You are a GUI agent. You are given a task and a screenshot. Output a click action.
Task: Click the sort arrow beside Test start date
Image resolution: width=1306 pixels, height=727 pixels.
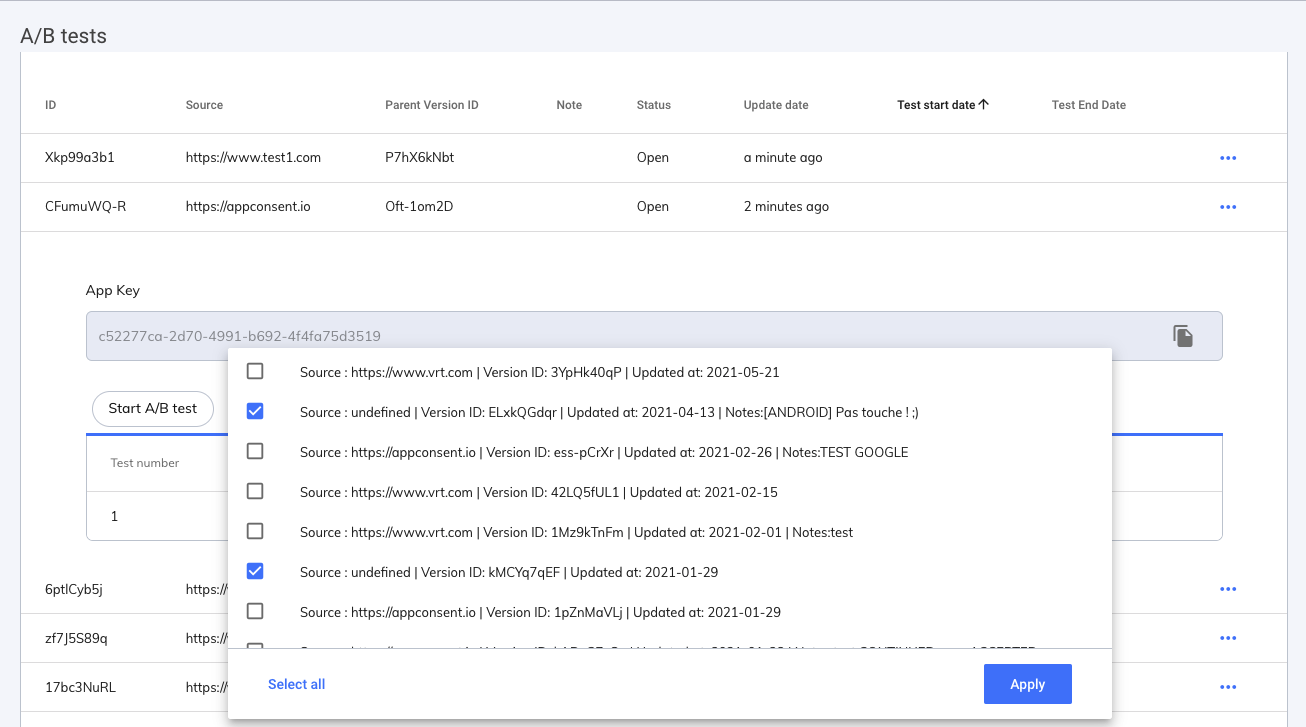(984, 105)
